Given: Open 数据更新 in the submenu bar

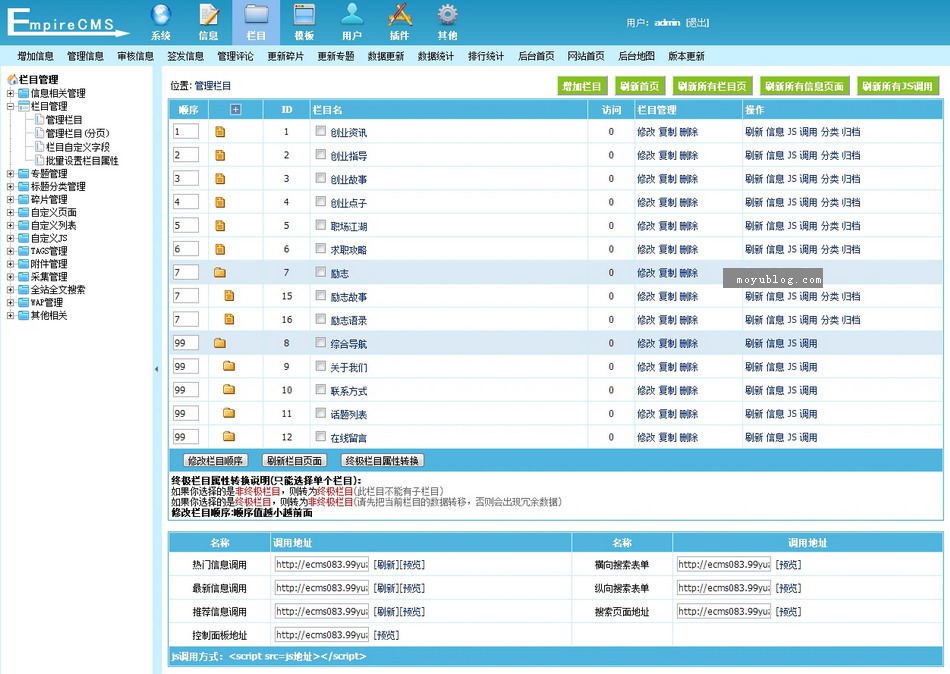Looking at the screenshot, I should [386, 56].
